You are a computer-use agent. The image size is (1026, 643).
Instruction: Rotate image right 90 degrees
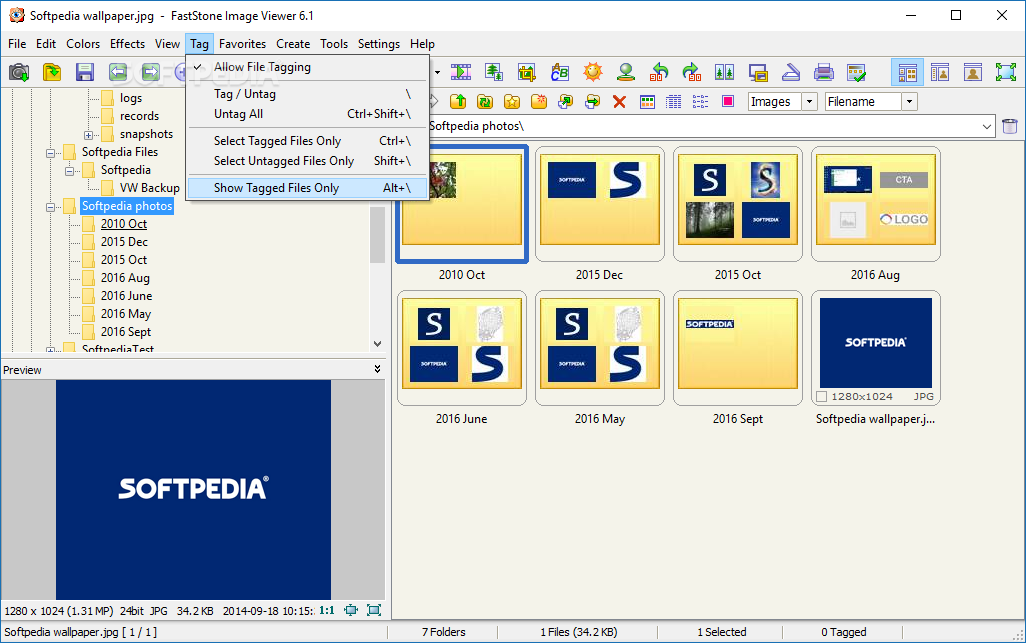tap(692, 72)
